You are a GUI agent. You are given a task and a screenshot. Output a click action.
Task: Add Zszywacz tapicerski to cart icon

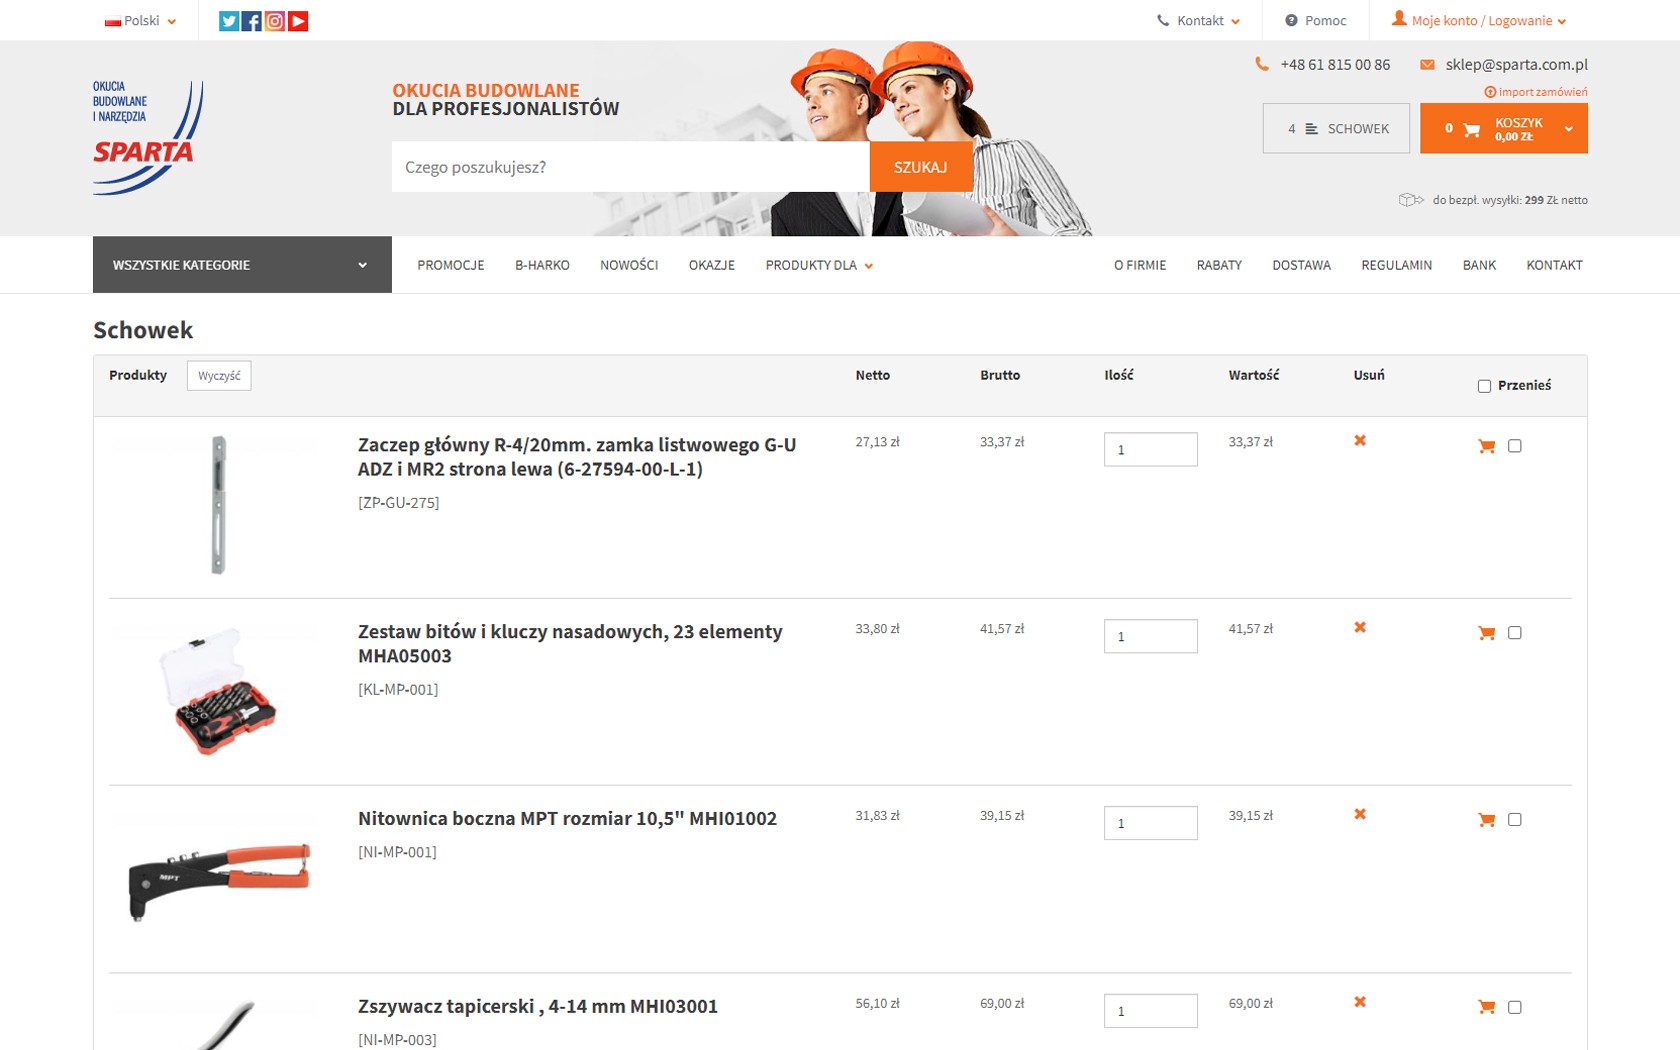[1486, 1008]
